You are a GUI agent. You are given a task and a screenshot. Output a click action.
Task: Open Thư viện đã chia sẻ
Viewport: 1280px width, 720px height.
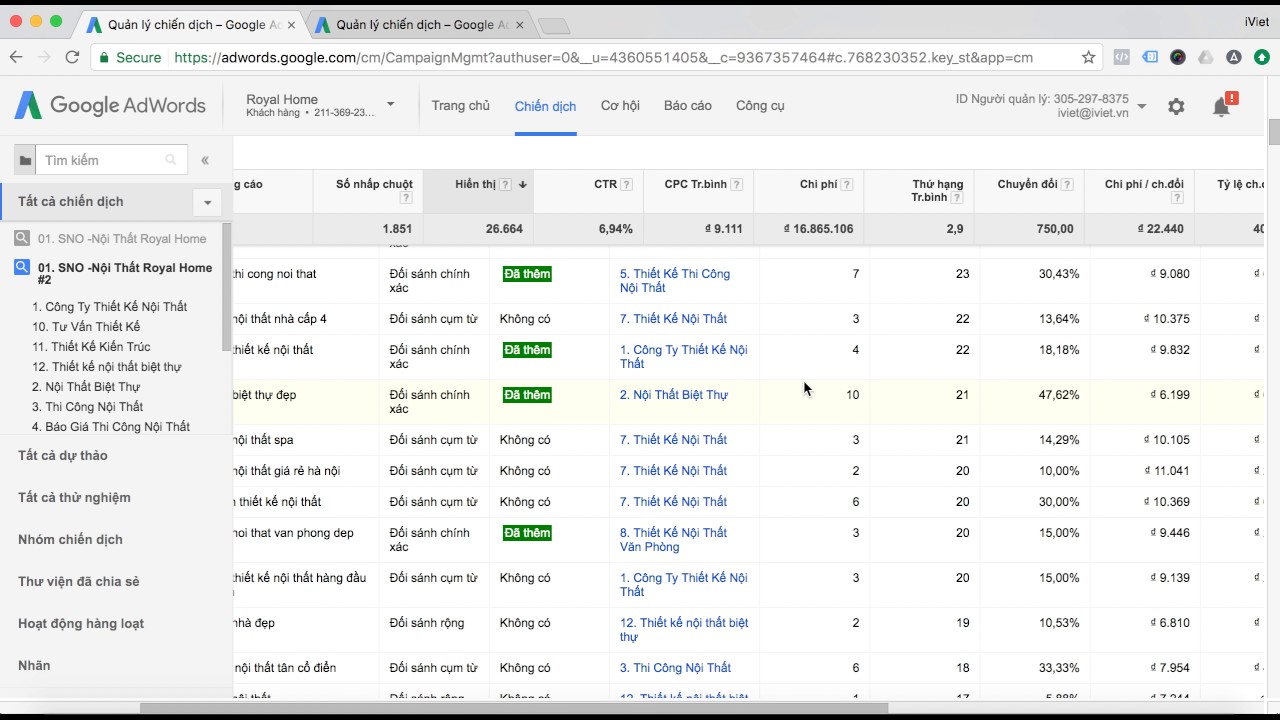79,581
